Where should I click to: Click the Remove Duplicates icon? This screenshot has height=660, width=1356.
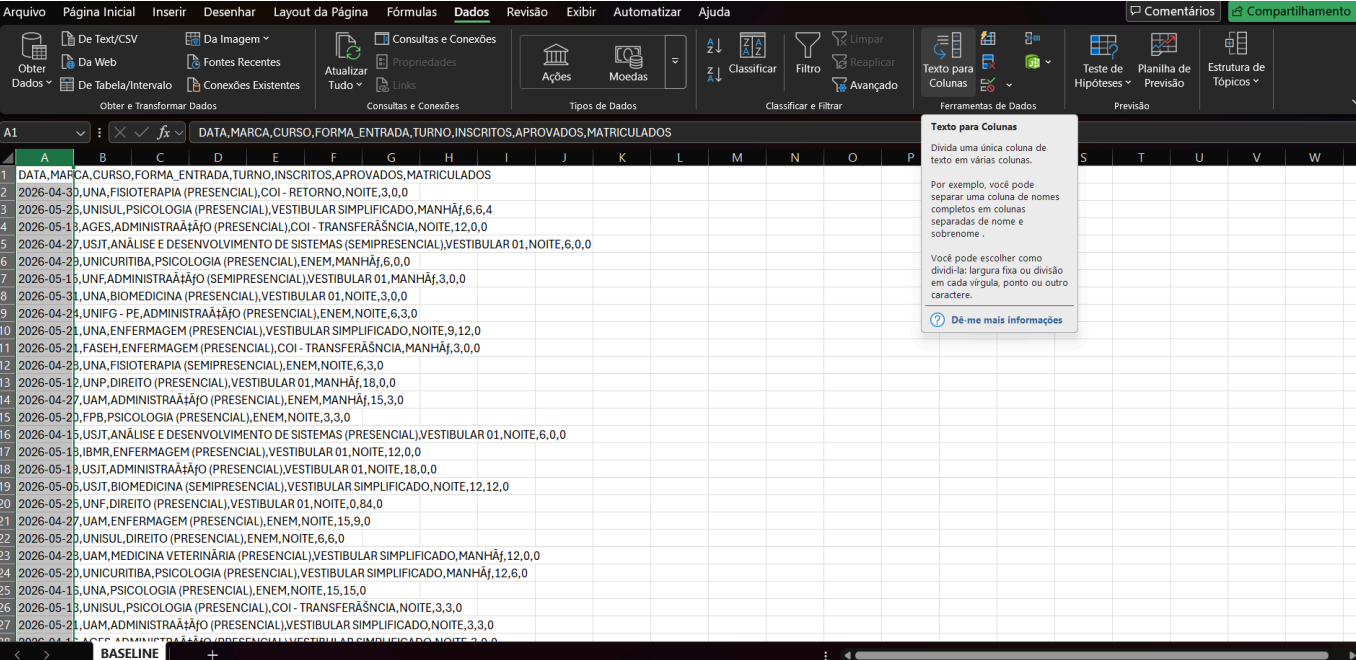[988, 62]
